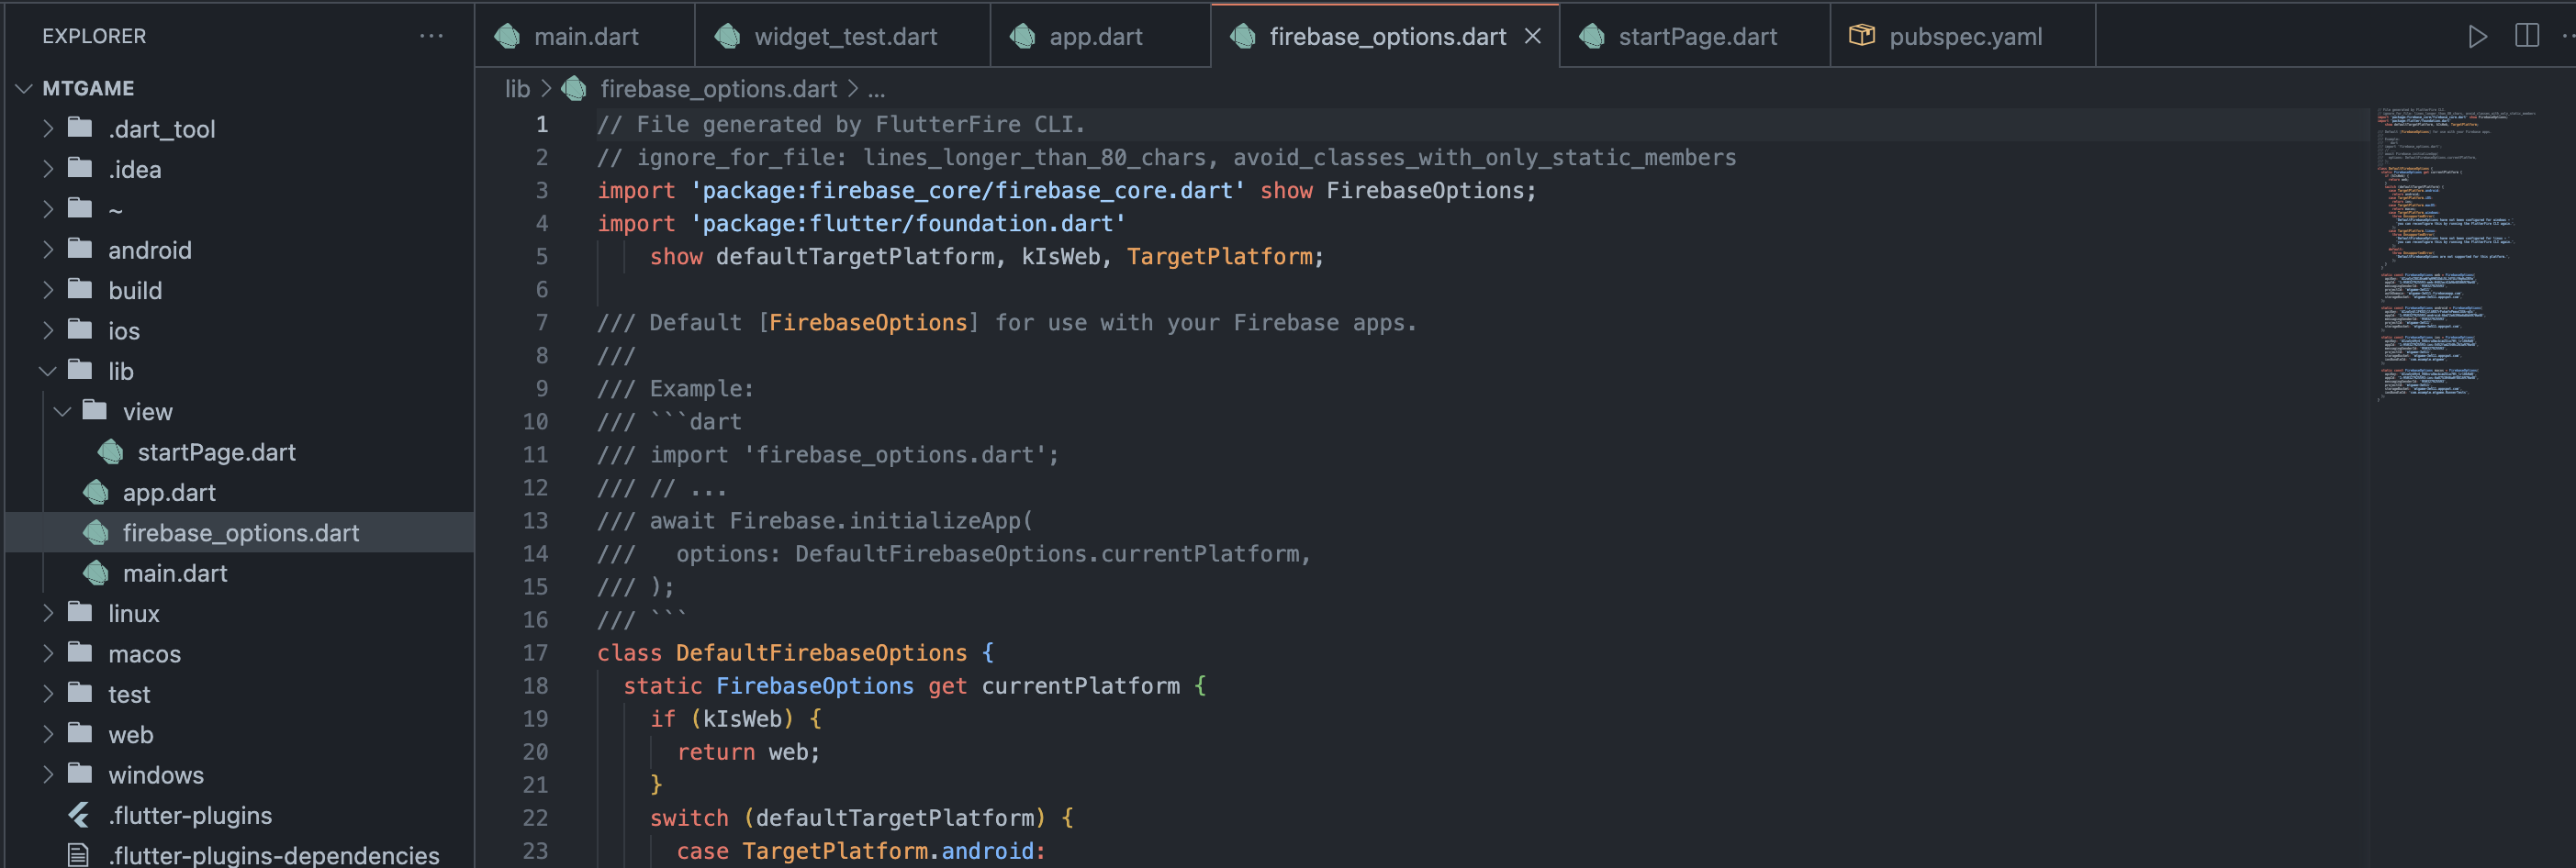Click the .dart_tool folder icon
Viewport: 2576px width, 868px height.
(x=80, y=128)
